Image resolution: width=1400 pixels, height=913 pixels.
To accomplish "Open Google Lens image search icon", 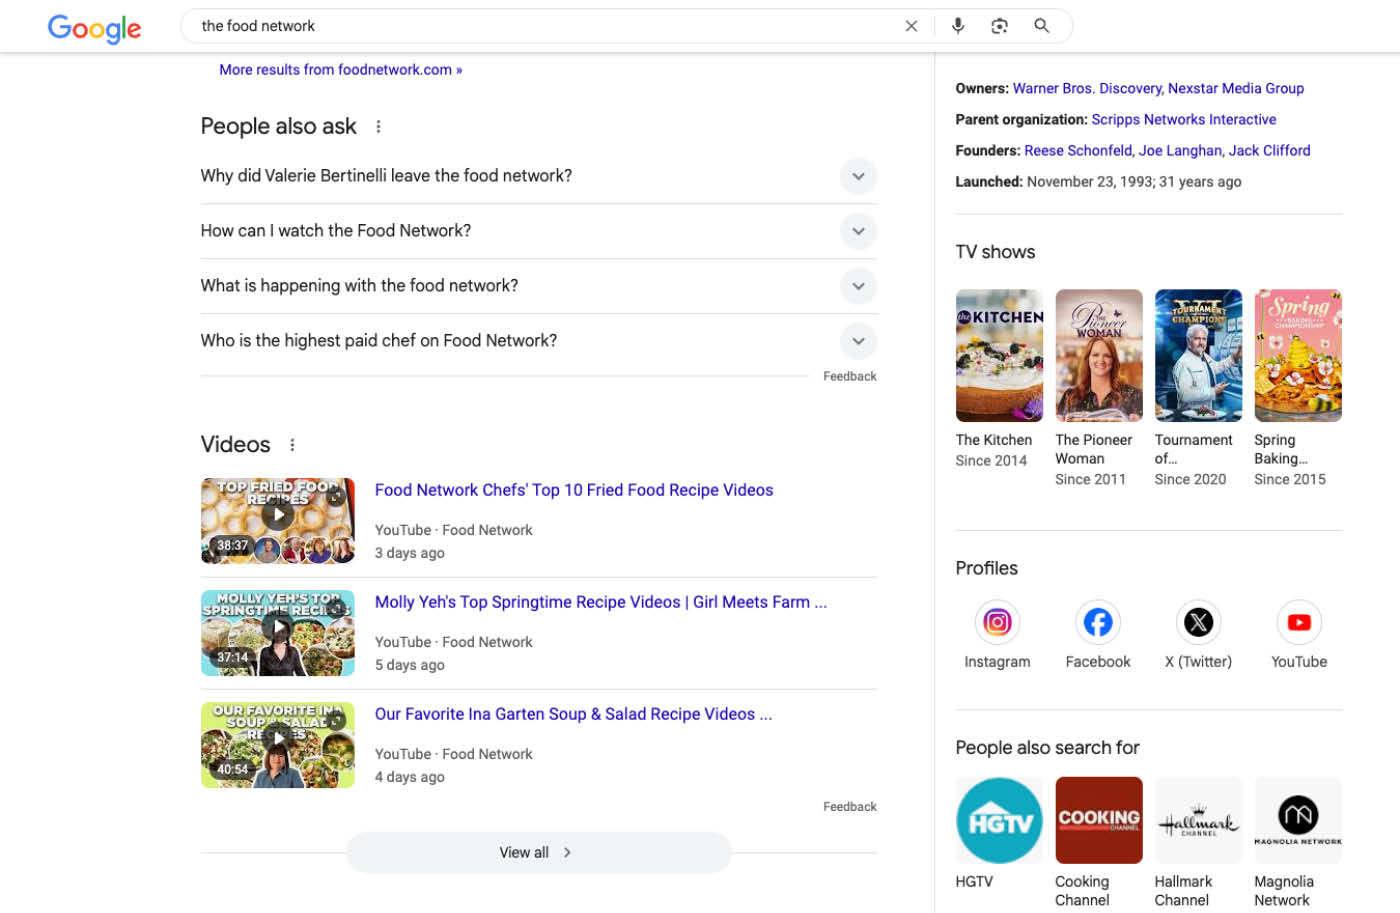I will (x=999, y=25).
